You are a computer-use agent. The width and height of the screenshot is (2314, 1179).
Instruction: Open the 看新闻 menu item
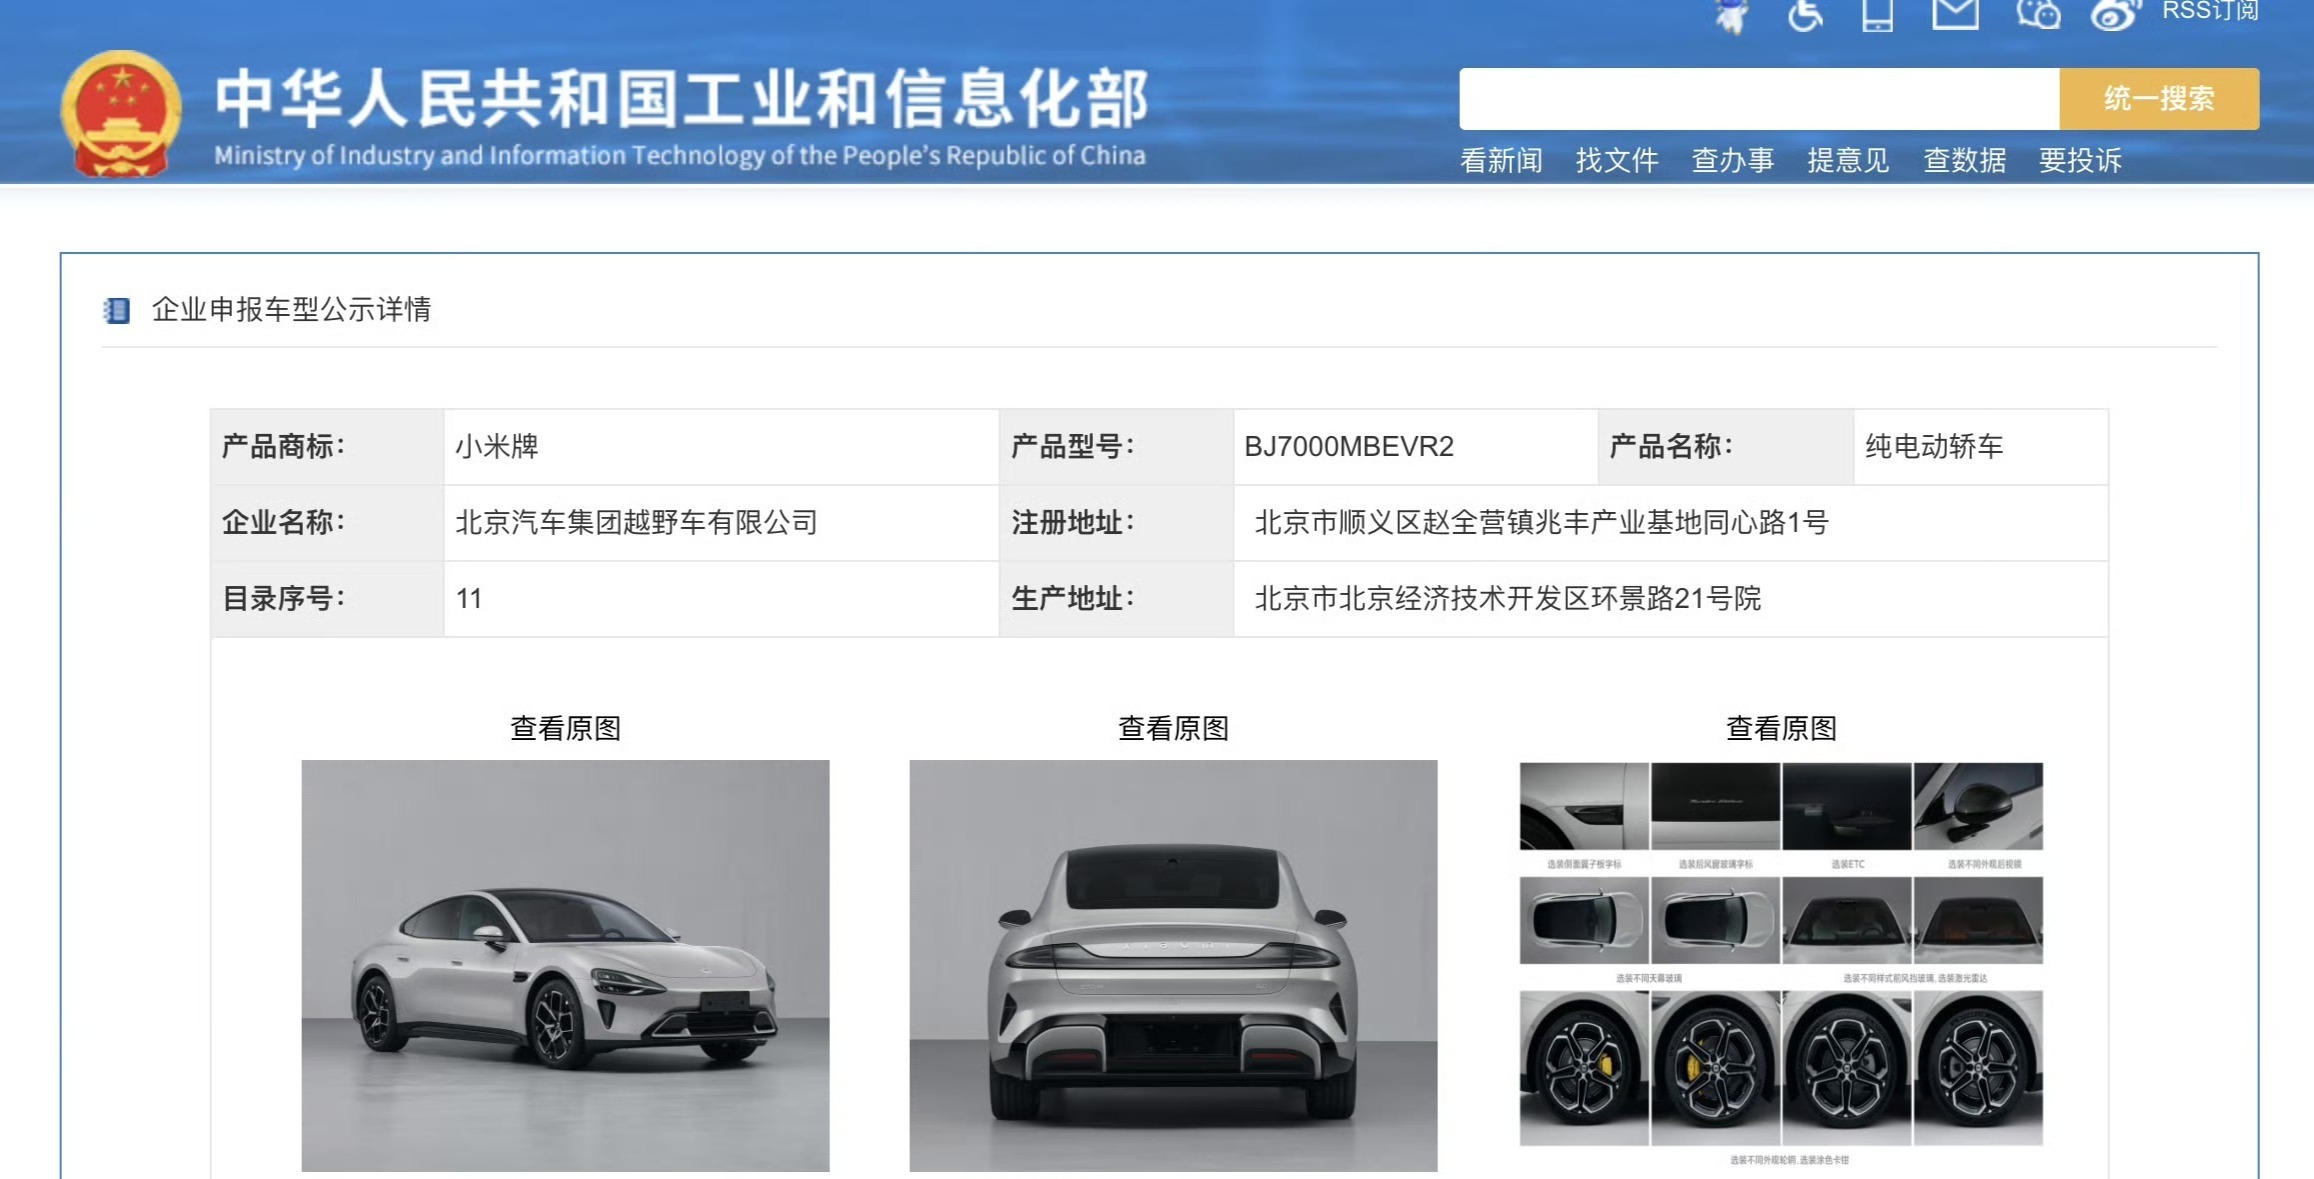1500,160
